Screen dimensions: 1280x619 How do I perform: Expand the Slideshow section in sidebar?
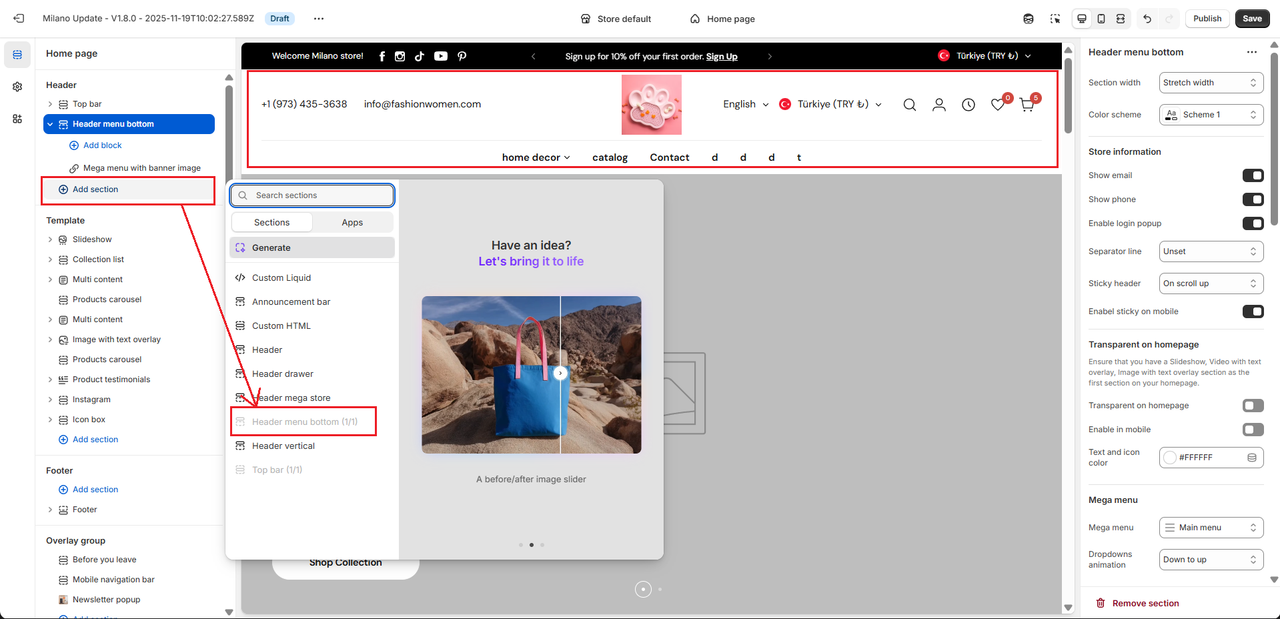50,239
